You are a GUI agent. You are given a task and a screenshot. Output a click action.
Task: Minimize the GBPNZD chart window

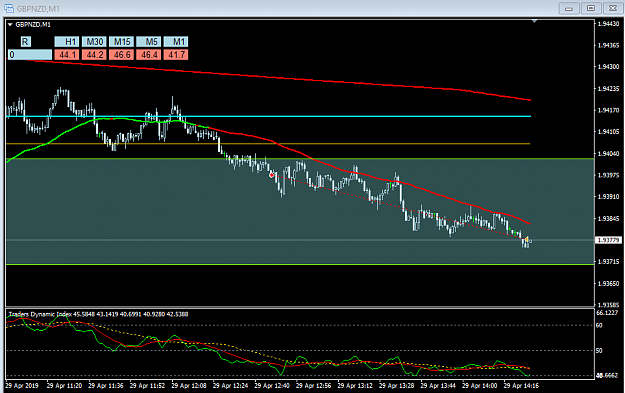pyautogui.click(x=569, y=8)
